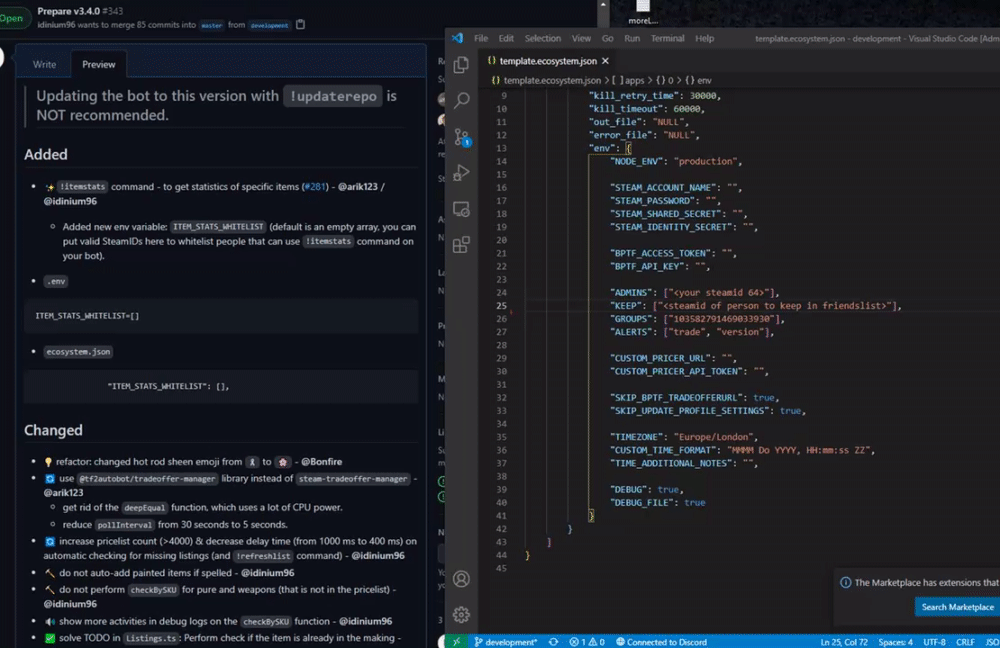The image size is (1000, 648).
Task: Click development* branch in status bar
Action: pos(506,642)
